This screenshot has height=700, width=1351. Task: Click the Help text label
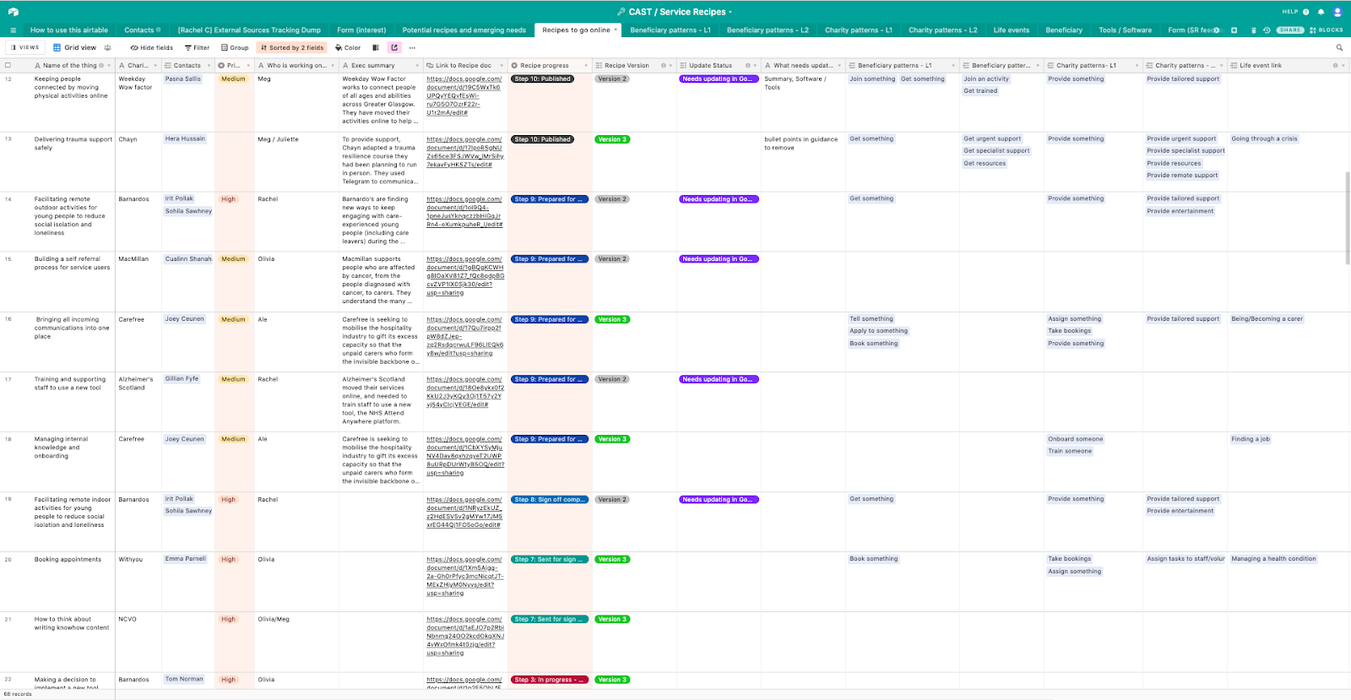click(1290, 12)
